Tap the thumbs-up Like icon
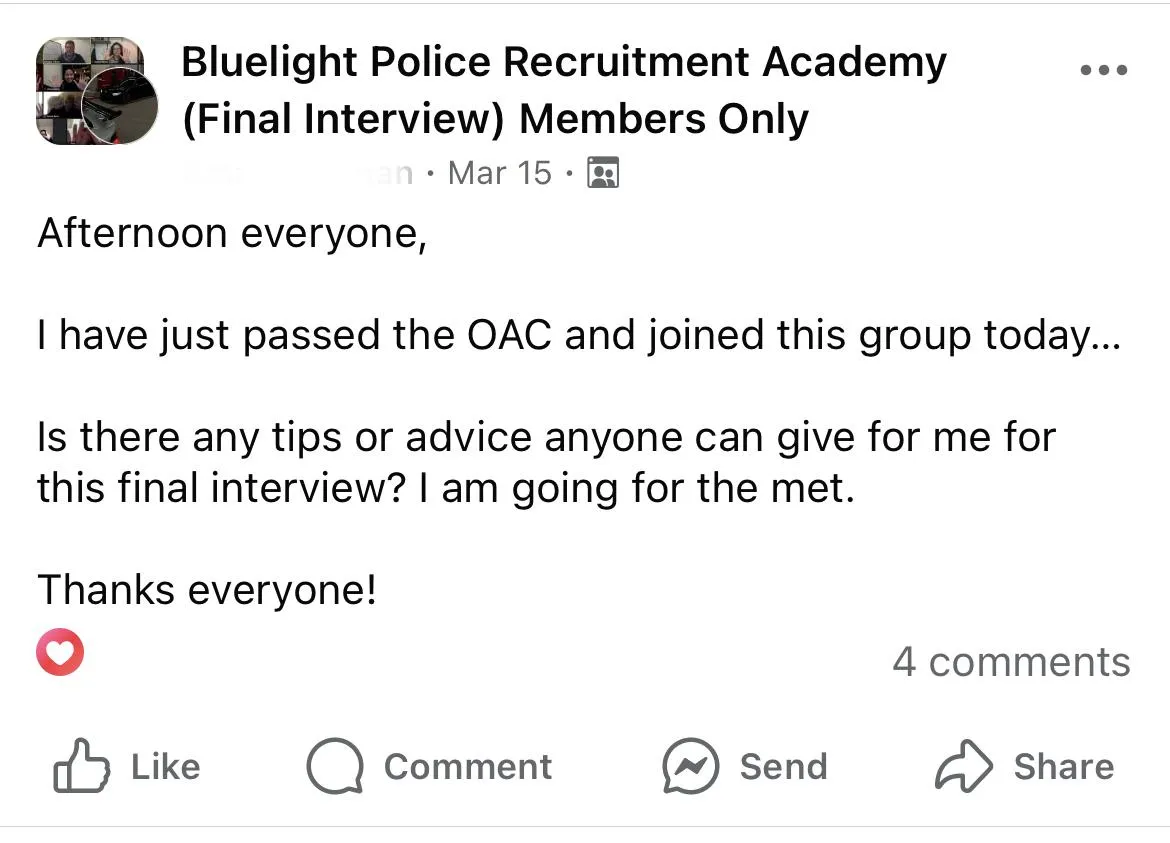This screenshot has width=1170, height=843. click(x=81, y=765)
